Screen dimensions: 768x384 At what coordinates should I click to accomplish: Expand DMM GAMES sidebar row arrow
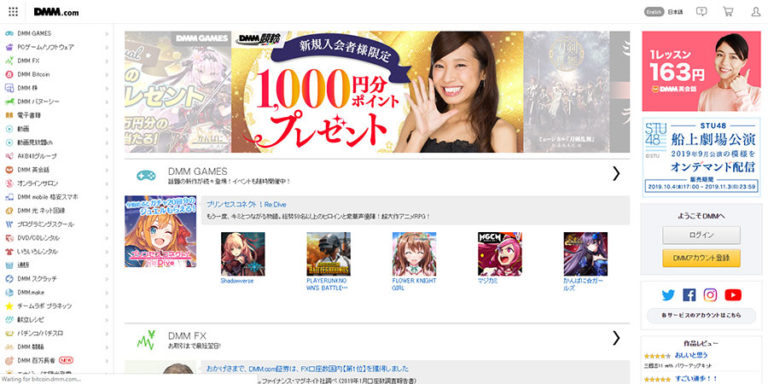pyautogui.click(x=106, y=33)
